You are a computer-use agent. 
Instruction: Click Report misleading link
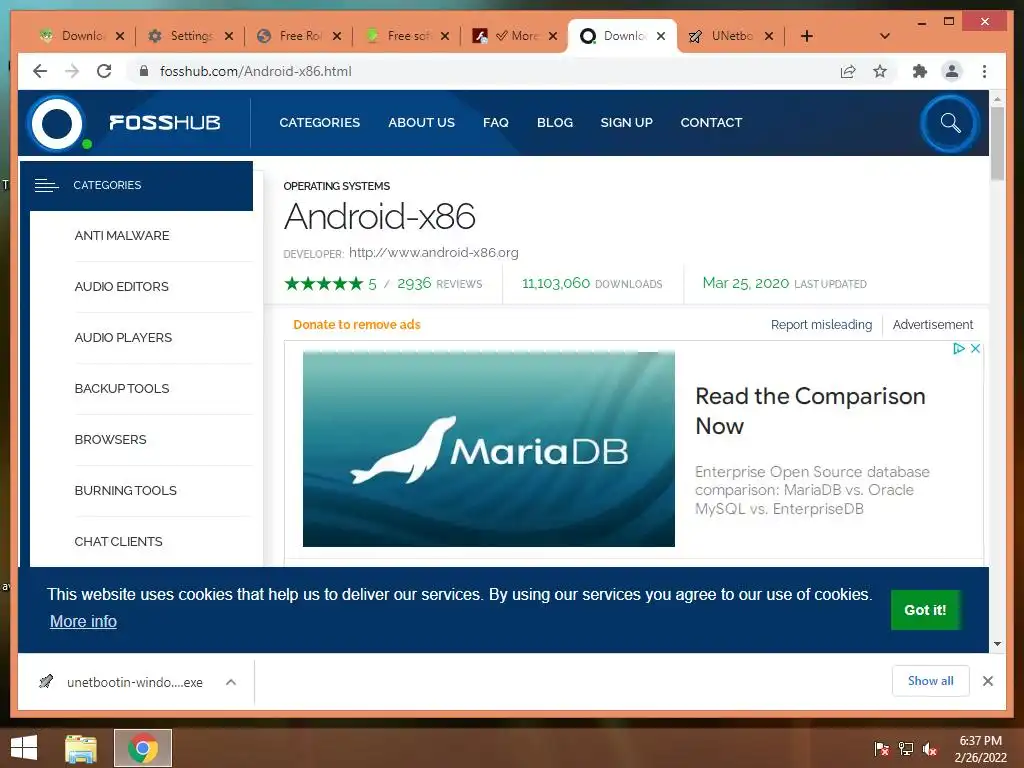coord(821,325)
